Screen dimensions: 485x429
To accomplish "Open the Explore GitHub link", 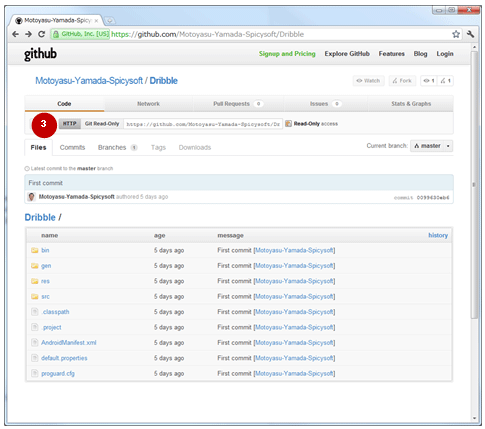I will pyautogui.click(x=347, y=54).
